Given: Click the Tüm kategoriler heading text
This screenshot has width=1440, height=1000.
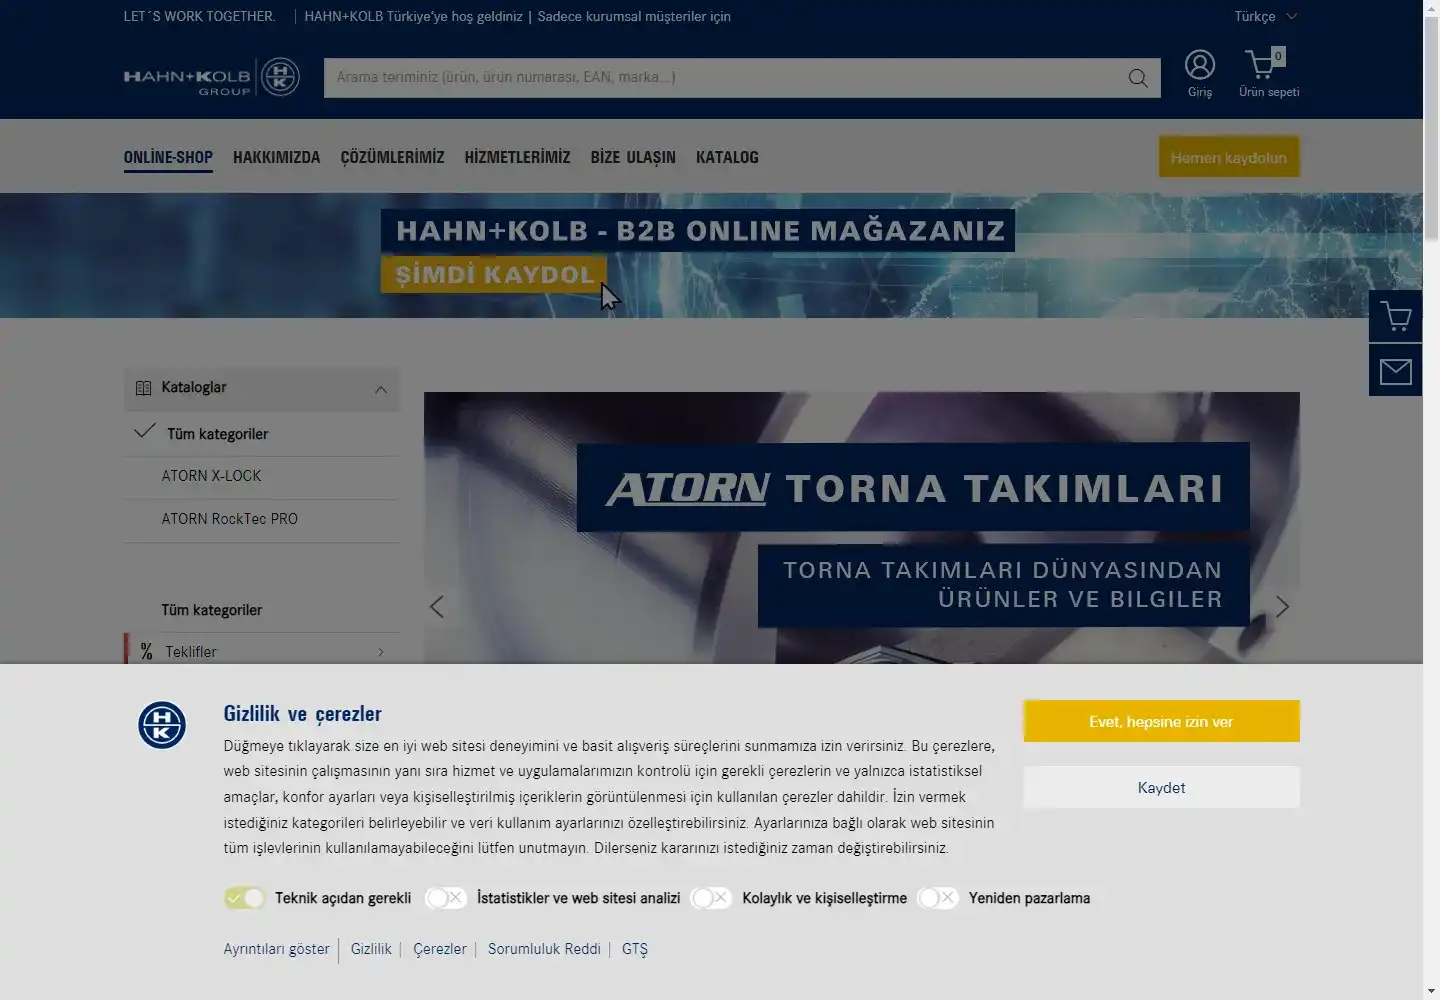Looking at the screenshot, I should [x=212, y=610].
